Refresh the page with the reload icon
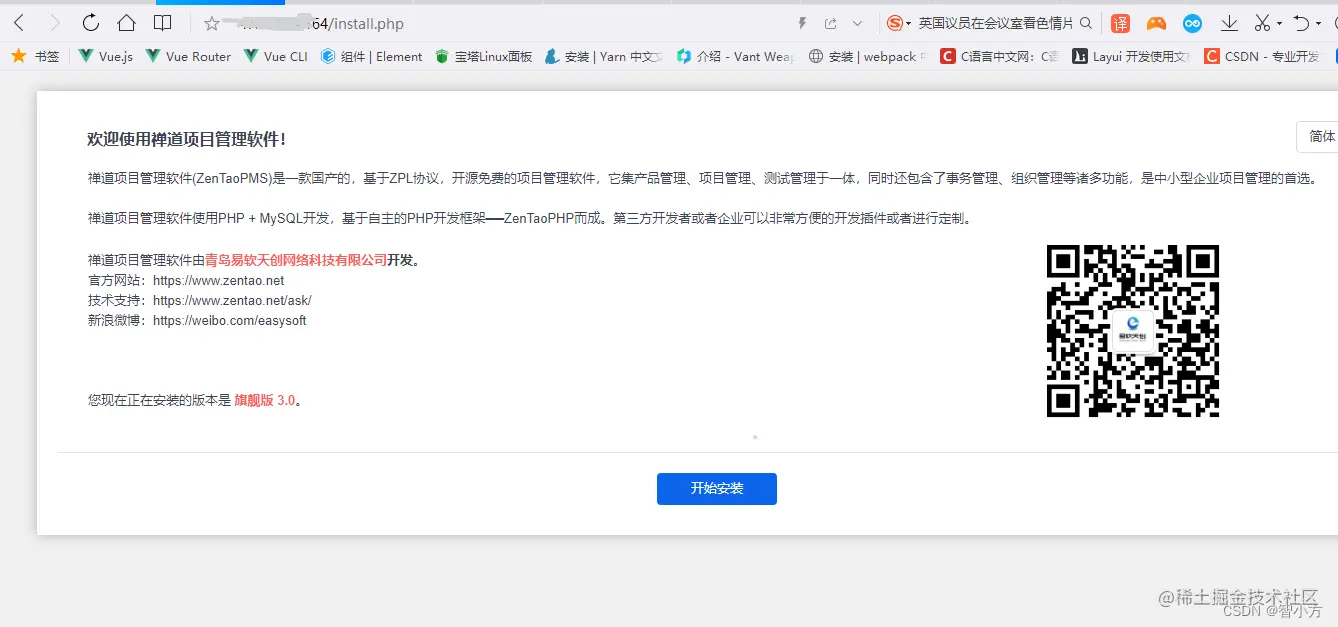 [x=90, y=22]
